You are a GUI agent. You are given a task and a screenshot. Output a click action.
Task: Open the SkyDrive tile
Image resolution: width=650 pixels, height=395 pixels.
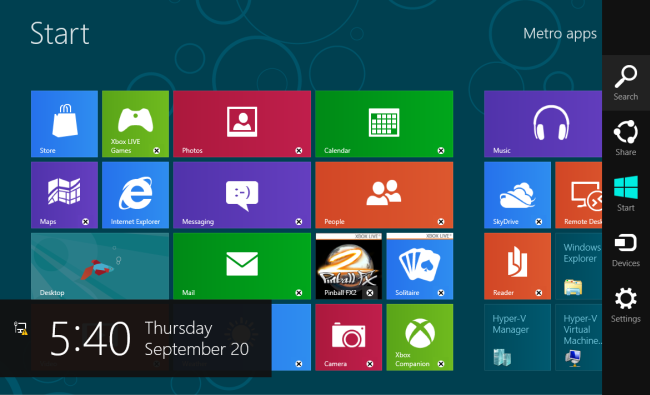[517, 195]
